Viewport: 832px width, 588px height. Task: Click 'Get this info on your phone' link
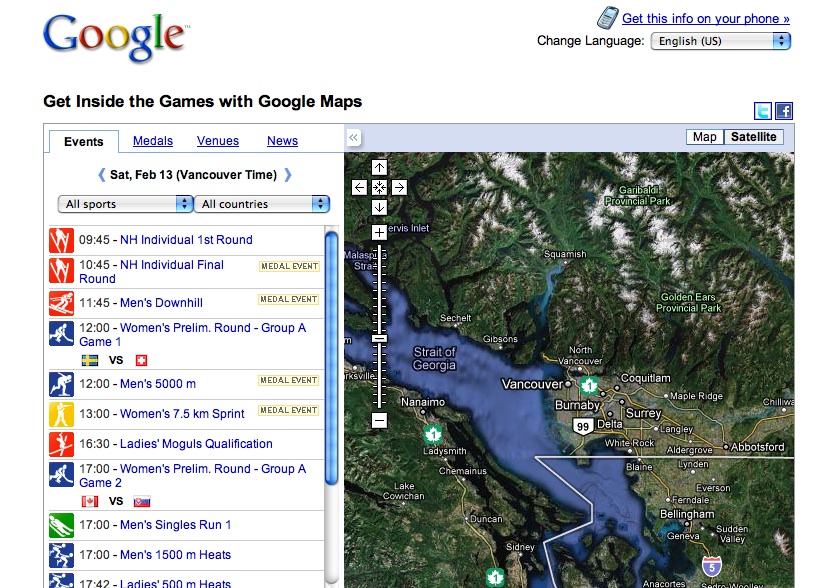pos(705,18)
